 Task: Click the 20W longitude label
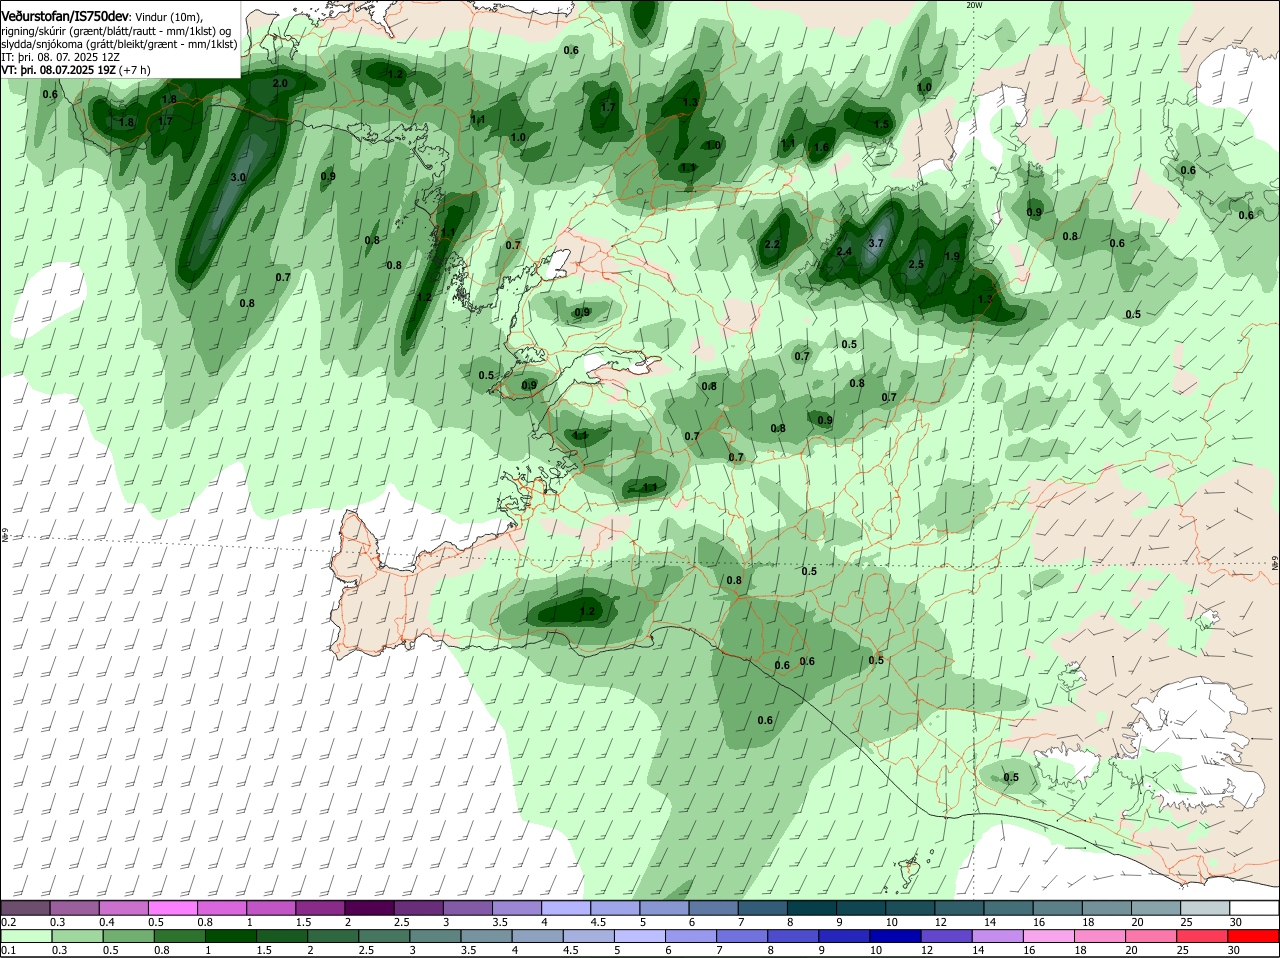[x=974, y=5]
